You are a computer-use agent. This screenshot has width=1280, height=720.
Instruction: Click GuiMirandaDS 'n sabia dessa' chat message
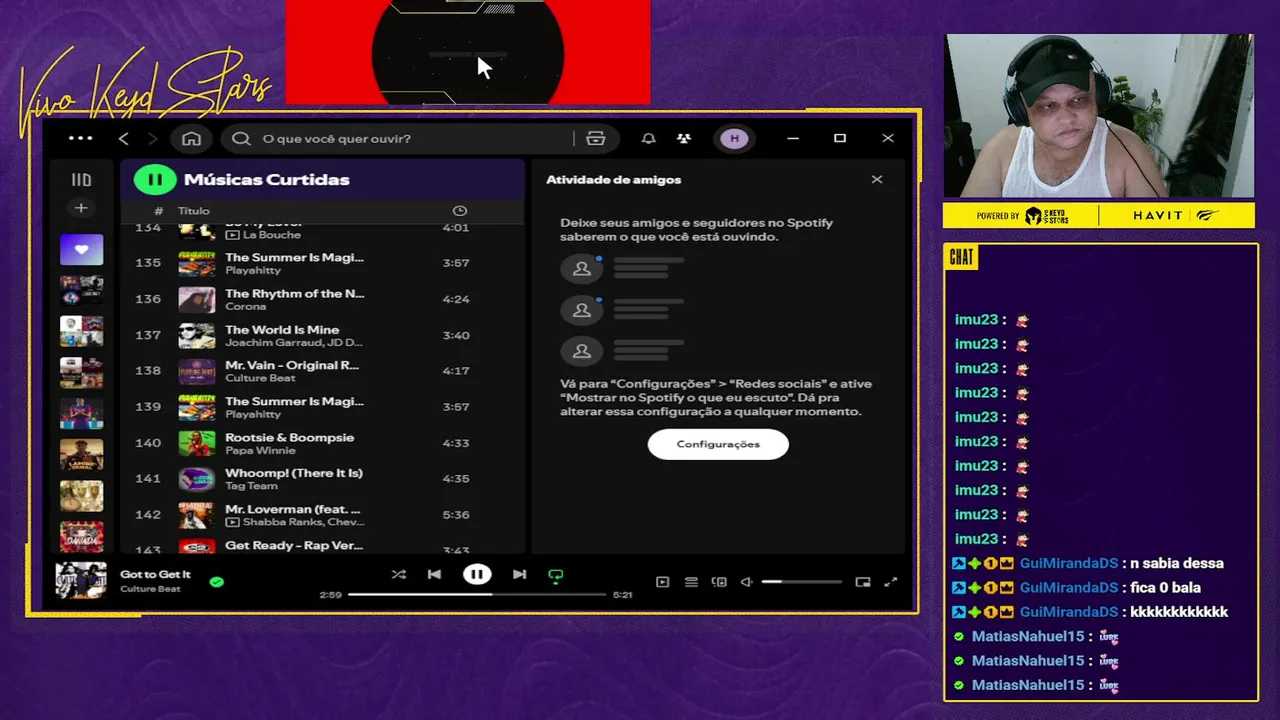click(1087, 564)
